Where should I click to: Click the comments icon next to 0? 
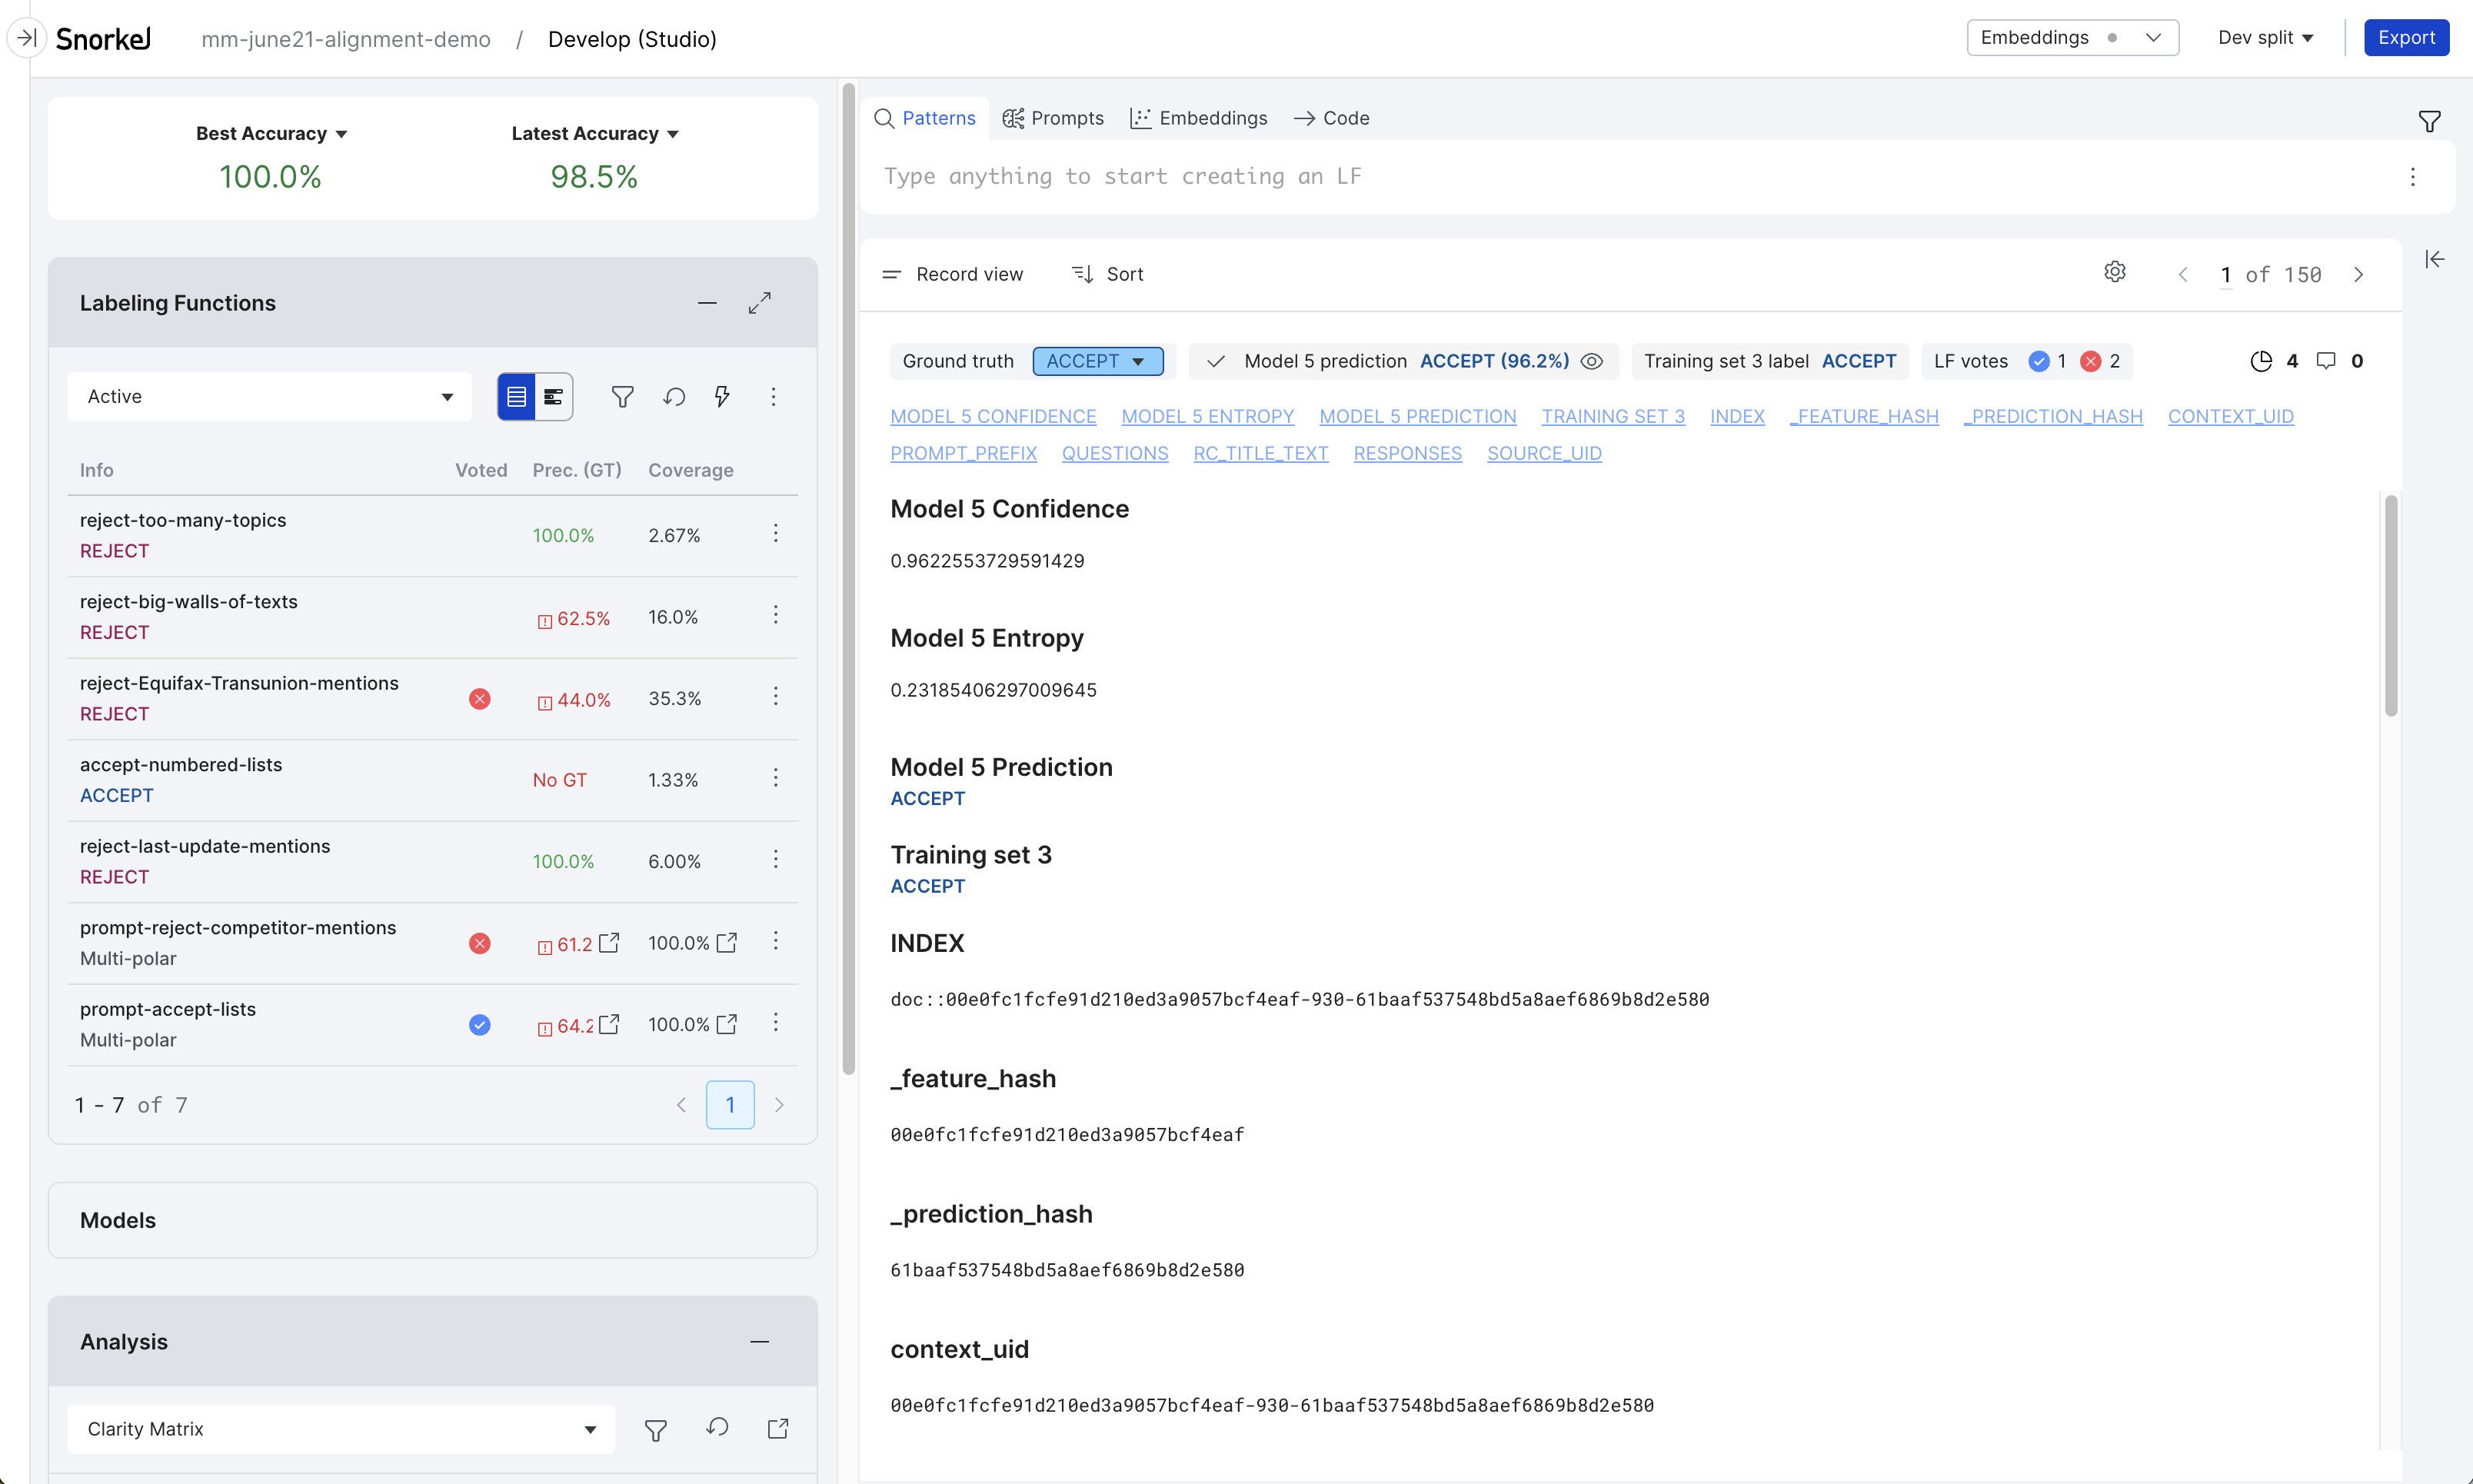[2326, 361]
